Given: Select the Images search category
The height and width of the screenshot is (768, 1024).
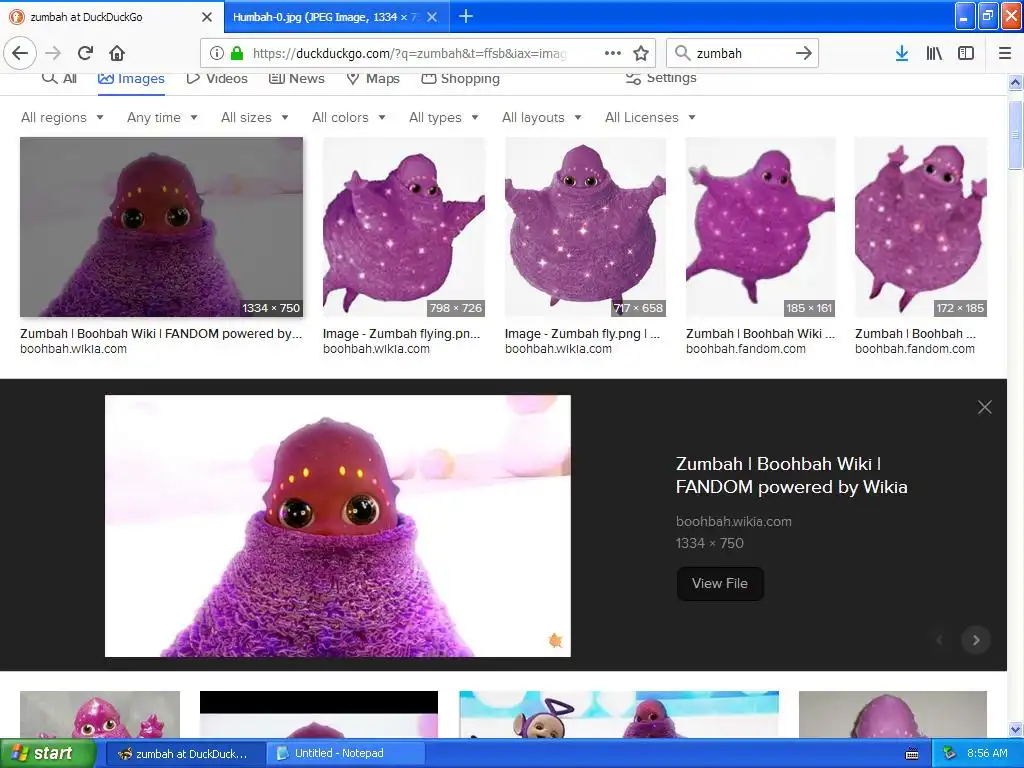Looking at the screenshot, I should pyautogui.click(x=131, y=78).
